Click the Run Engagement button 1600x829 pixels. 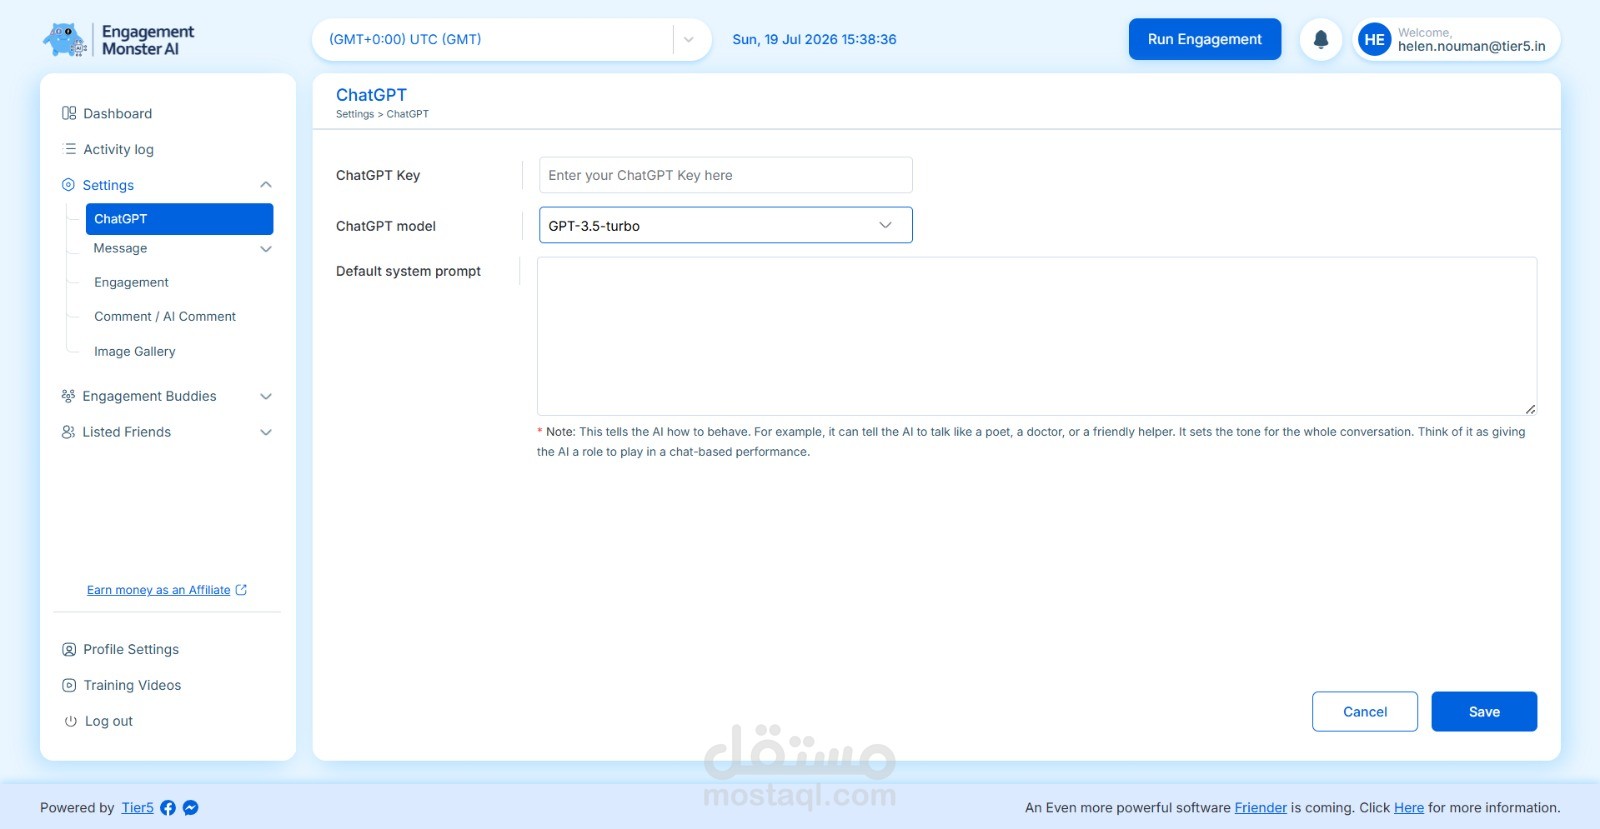point(1205,39)
